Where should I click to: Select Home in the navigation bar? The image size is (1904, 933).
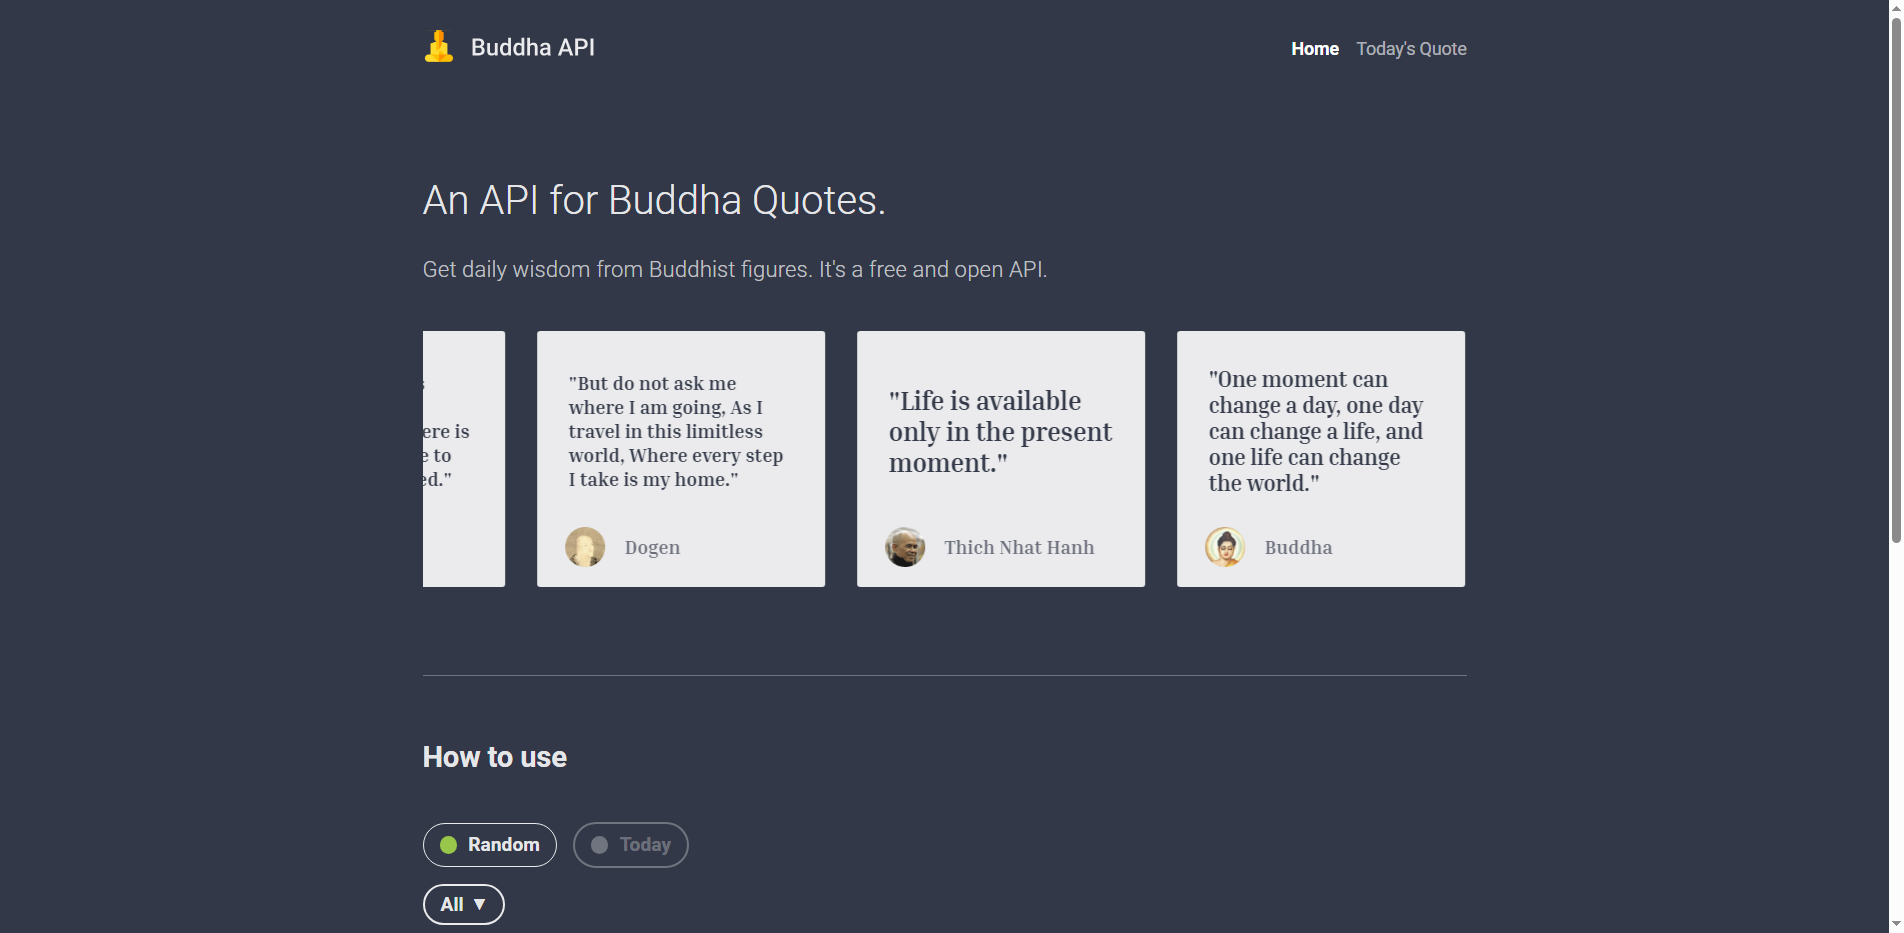pyautogui.click(x=1314, y=48)
